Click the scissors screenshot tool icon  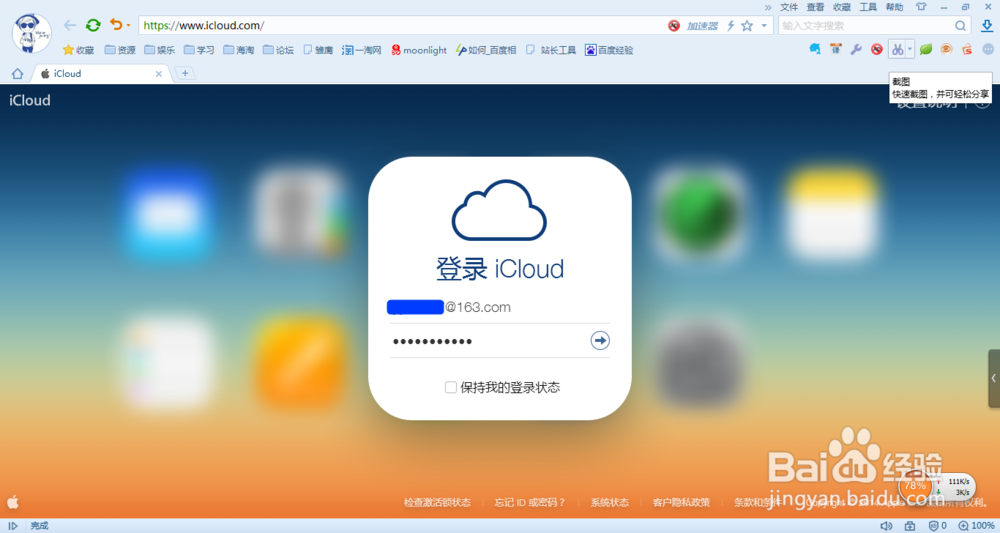[x=897, y=49]
